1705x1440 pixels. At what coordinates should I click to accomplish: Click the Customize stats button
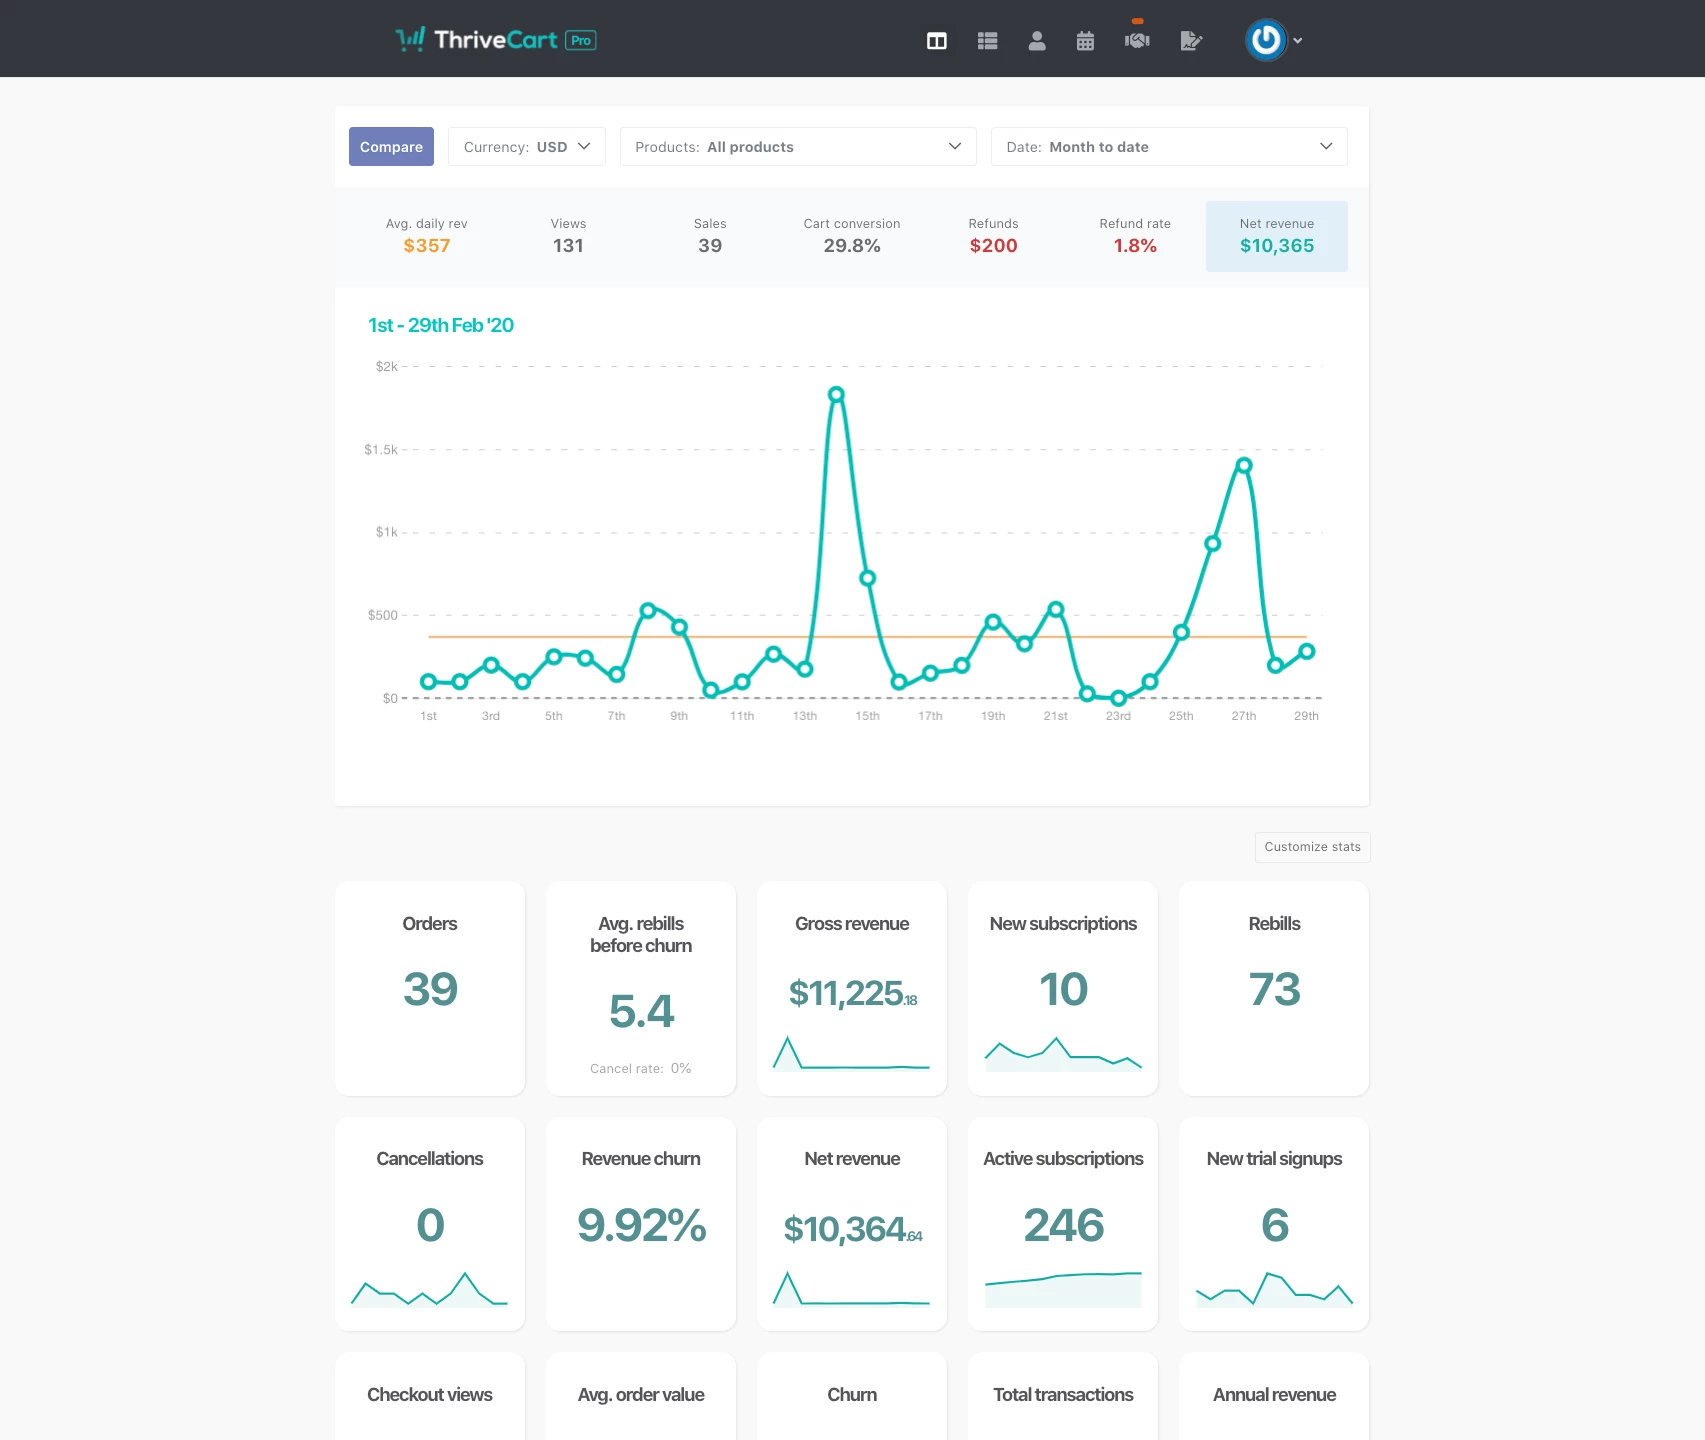coord(1311,847)
